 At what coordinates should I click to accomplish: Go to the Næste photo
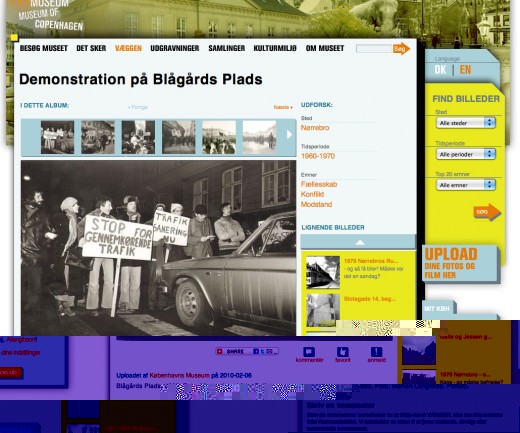click(x=283, y=107)
